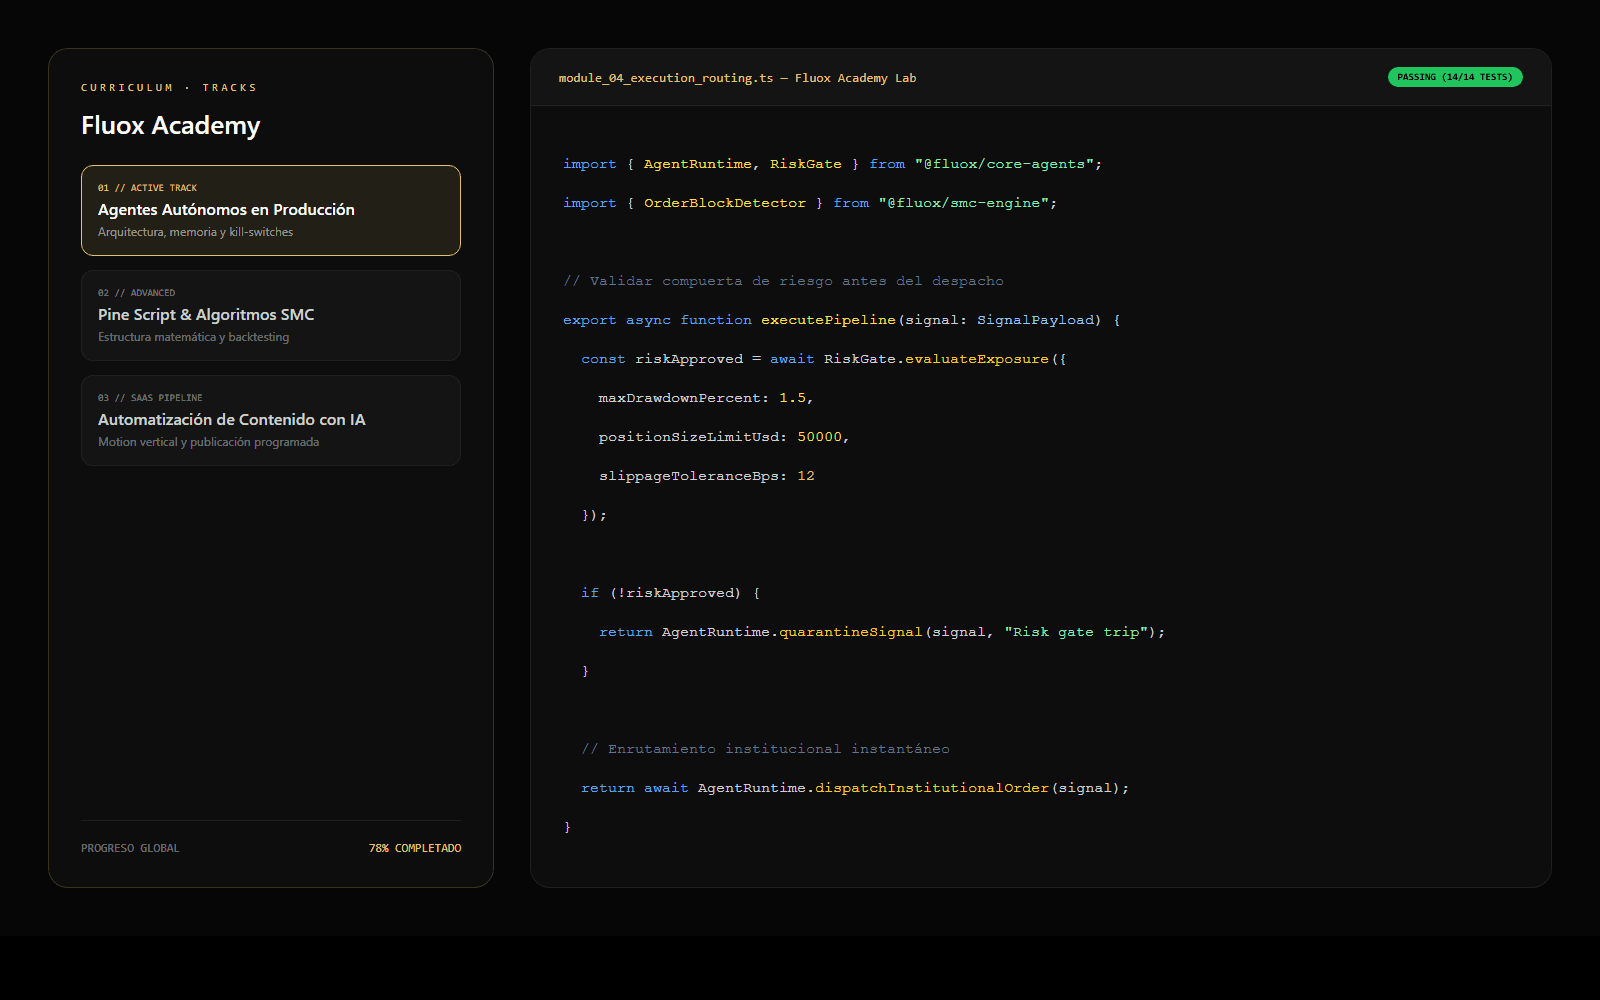Click the SignalPayload type annotation
This screenshot has width=1600, height=1000.
click(x=1035, y=320)
